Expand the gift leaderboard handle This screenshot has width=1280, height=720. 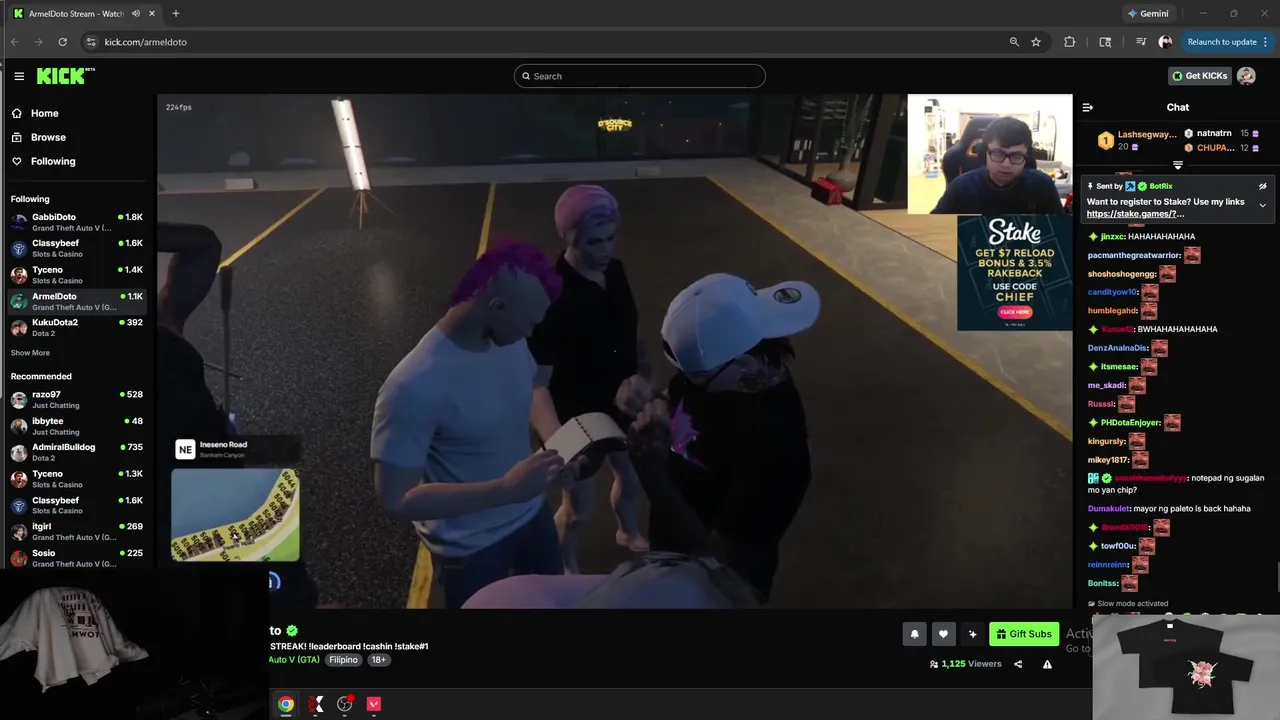pos(1177,166)
